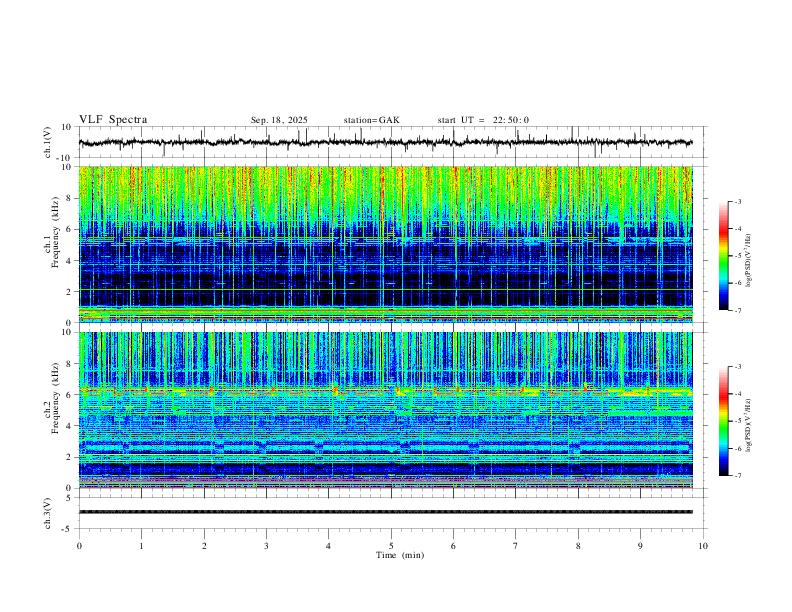The height and width of the screenshot is (612, 792).
Task: Click the ch.2 "Frequency (kHz)" axis label
Action: click(56, 398)
